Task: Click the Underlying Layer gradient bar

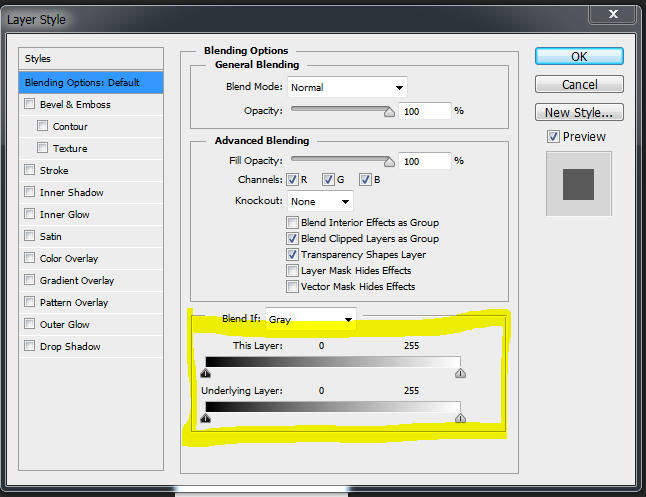Action: tap(333, 407)
